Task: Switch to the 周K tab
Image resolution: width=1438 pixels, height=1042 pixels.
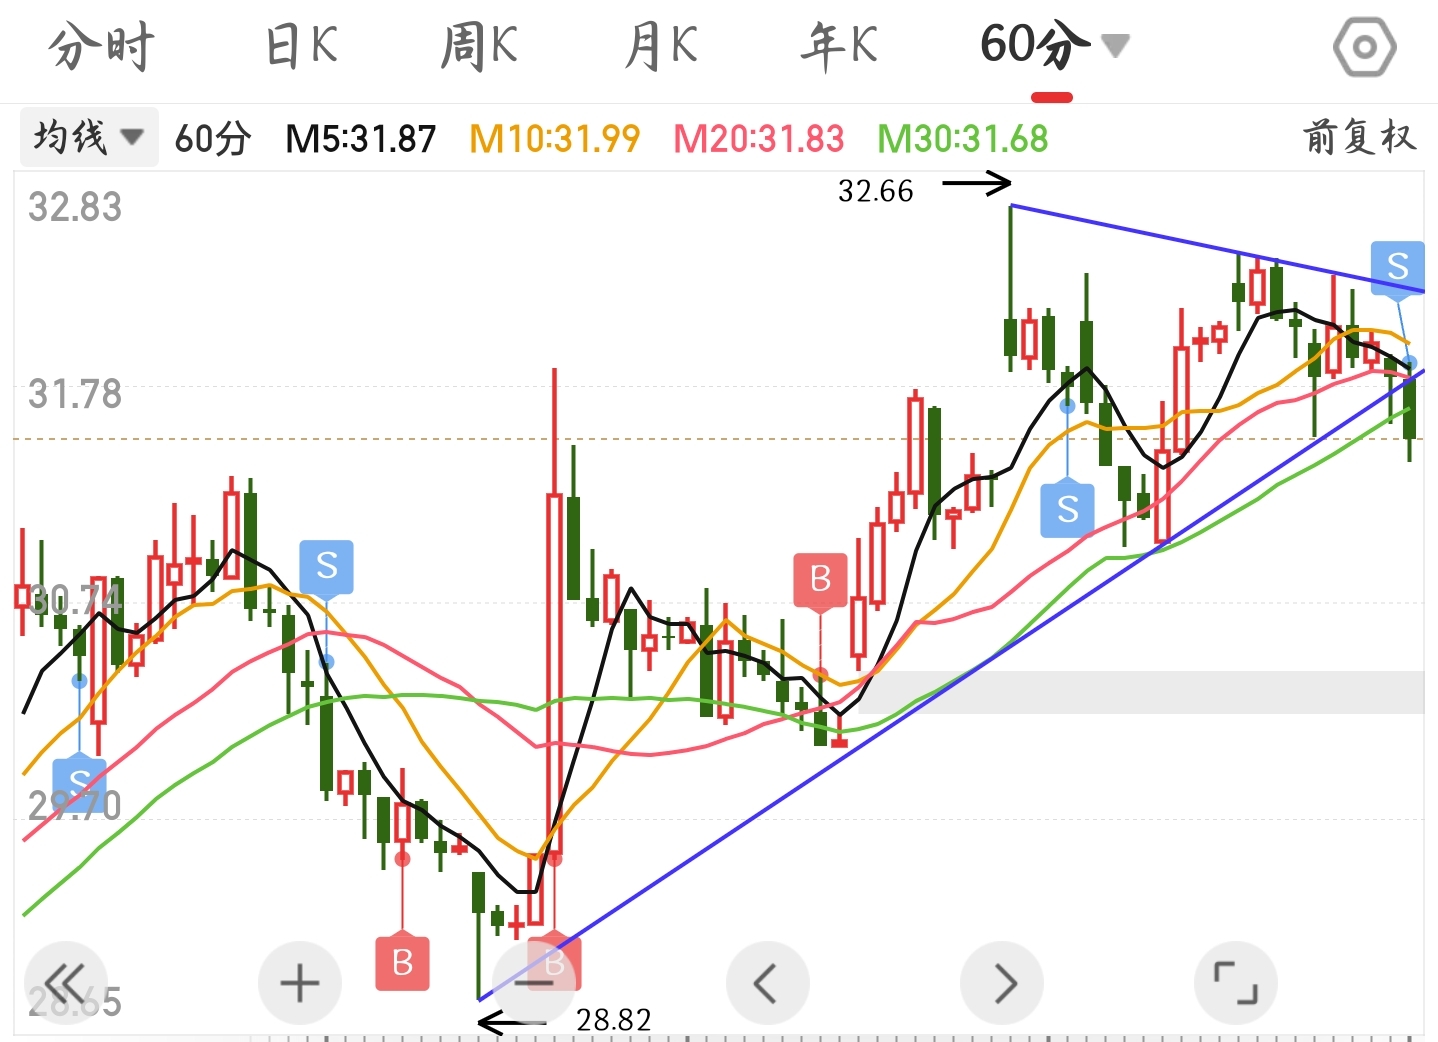Action: (x=479, y=46)
